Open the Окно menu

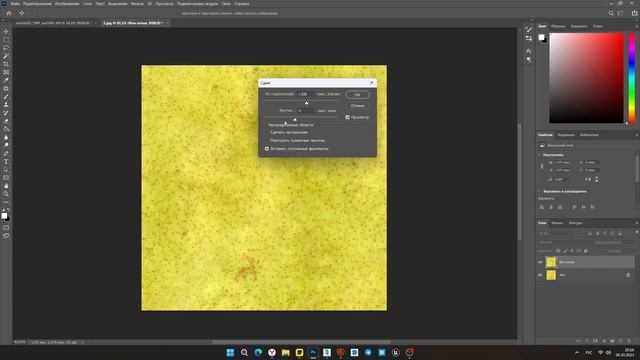(x=226, y=4)
